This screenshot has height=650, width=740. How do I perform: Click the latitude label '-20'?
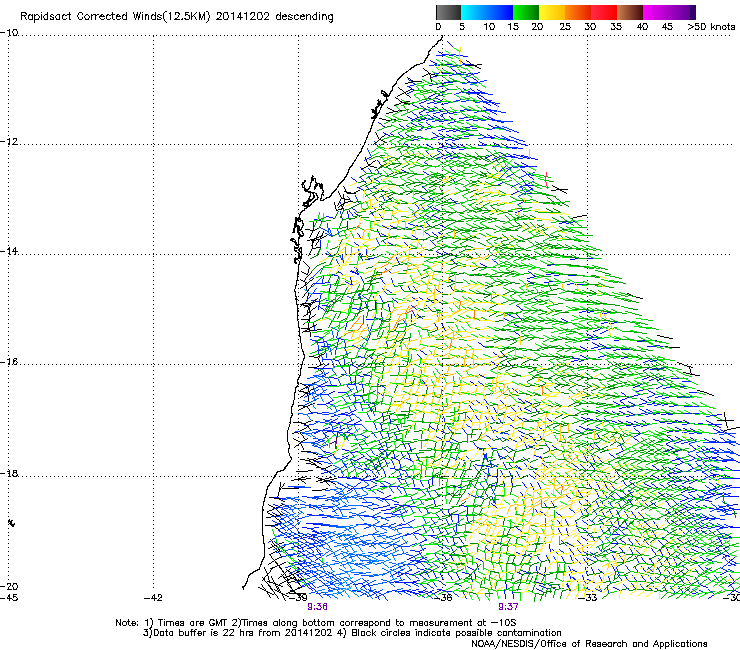point(9,586)
